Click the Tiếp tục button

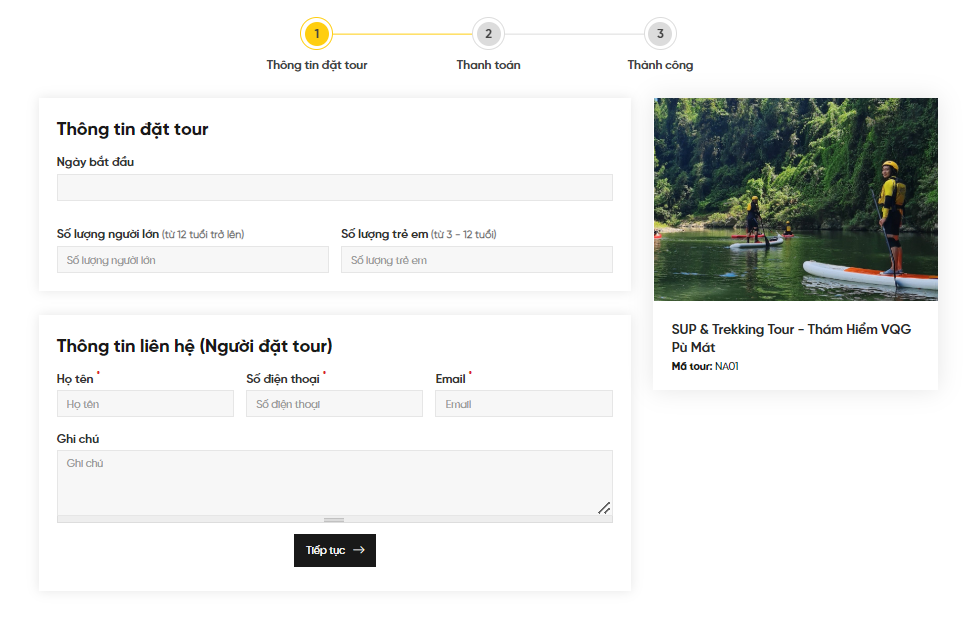[x=335, y=550]
